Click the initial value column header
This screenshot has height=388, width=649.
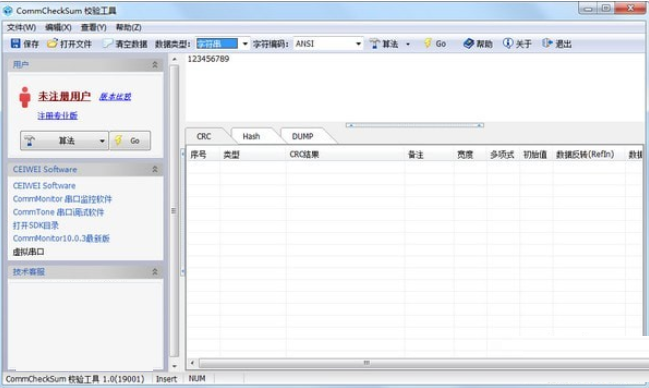point(536,155)
